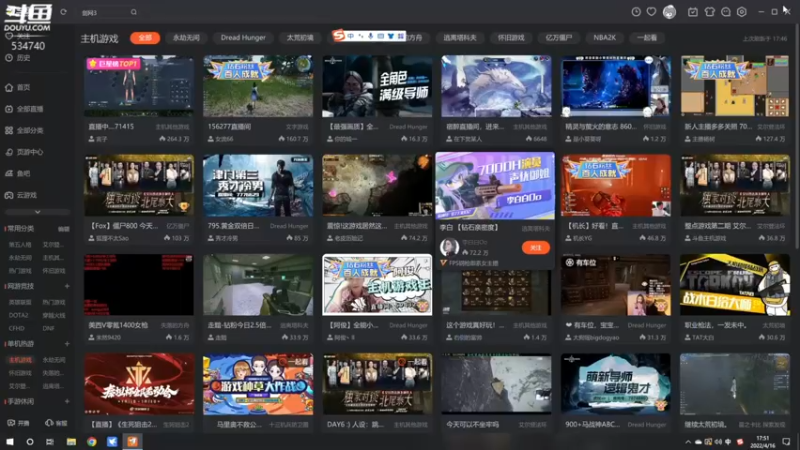Image resolution: width=800 pixels, height=450 pixels.
Task: Open notification center icon on taskbar
Action: pyautogui.click(x=786, y=442)
